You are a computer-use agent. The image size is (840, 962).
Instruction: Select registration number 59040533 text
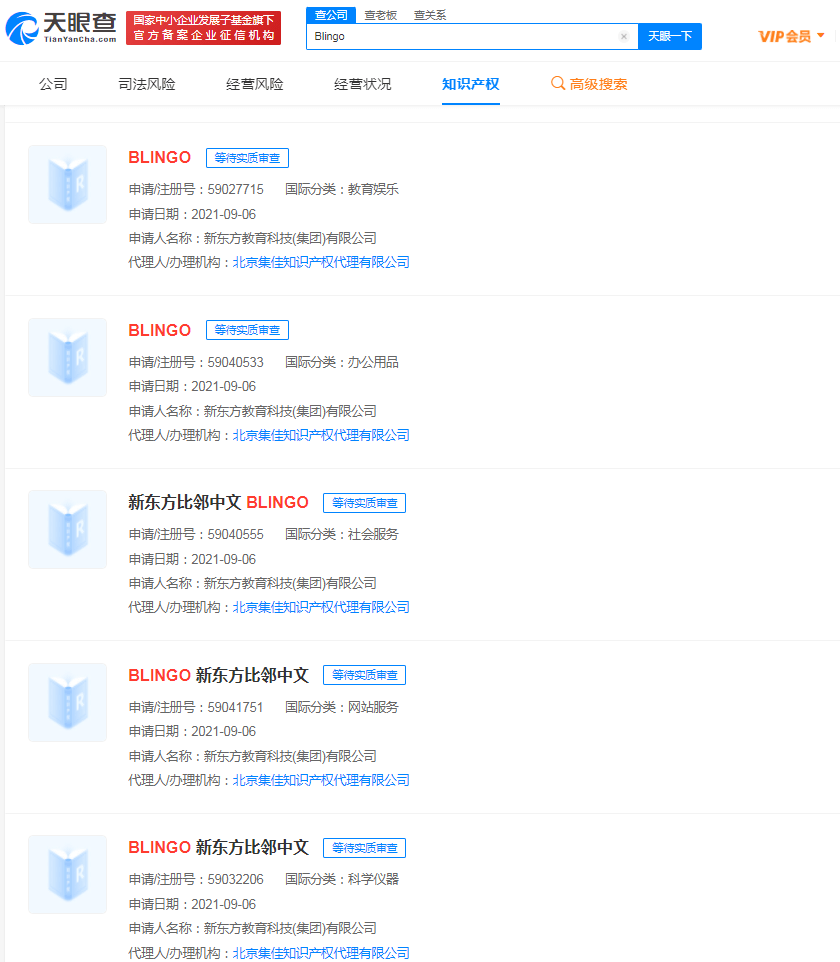coord(236,363)
